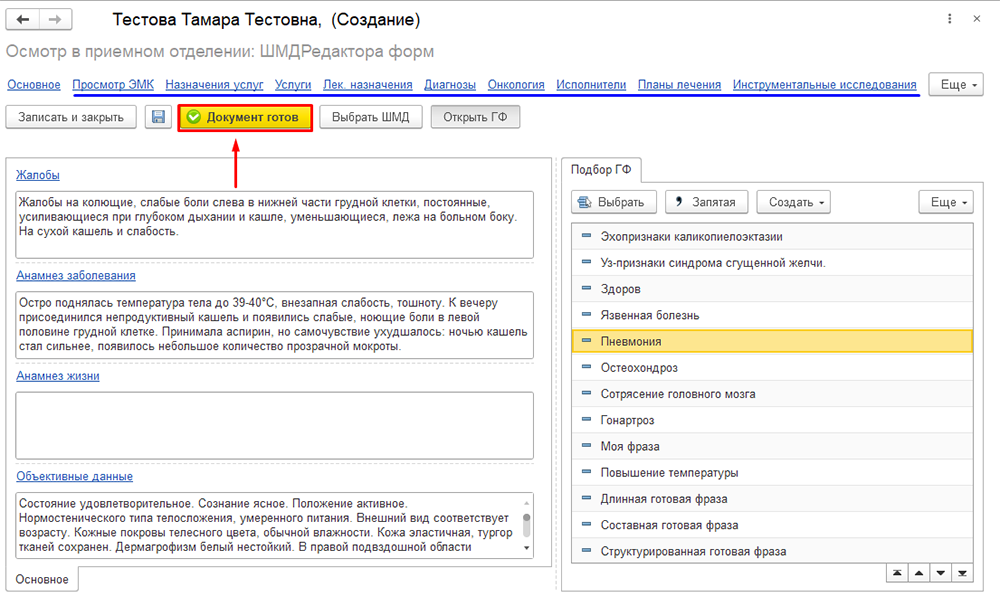Open the Просмотр ЭМК section
Image resolution: width=1000 pixels, height=596 pixels.
113,85
